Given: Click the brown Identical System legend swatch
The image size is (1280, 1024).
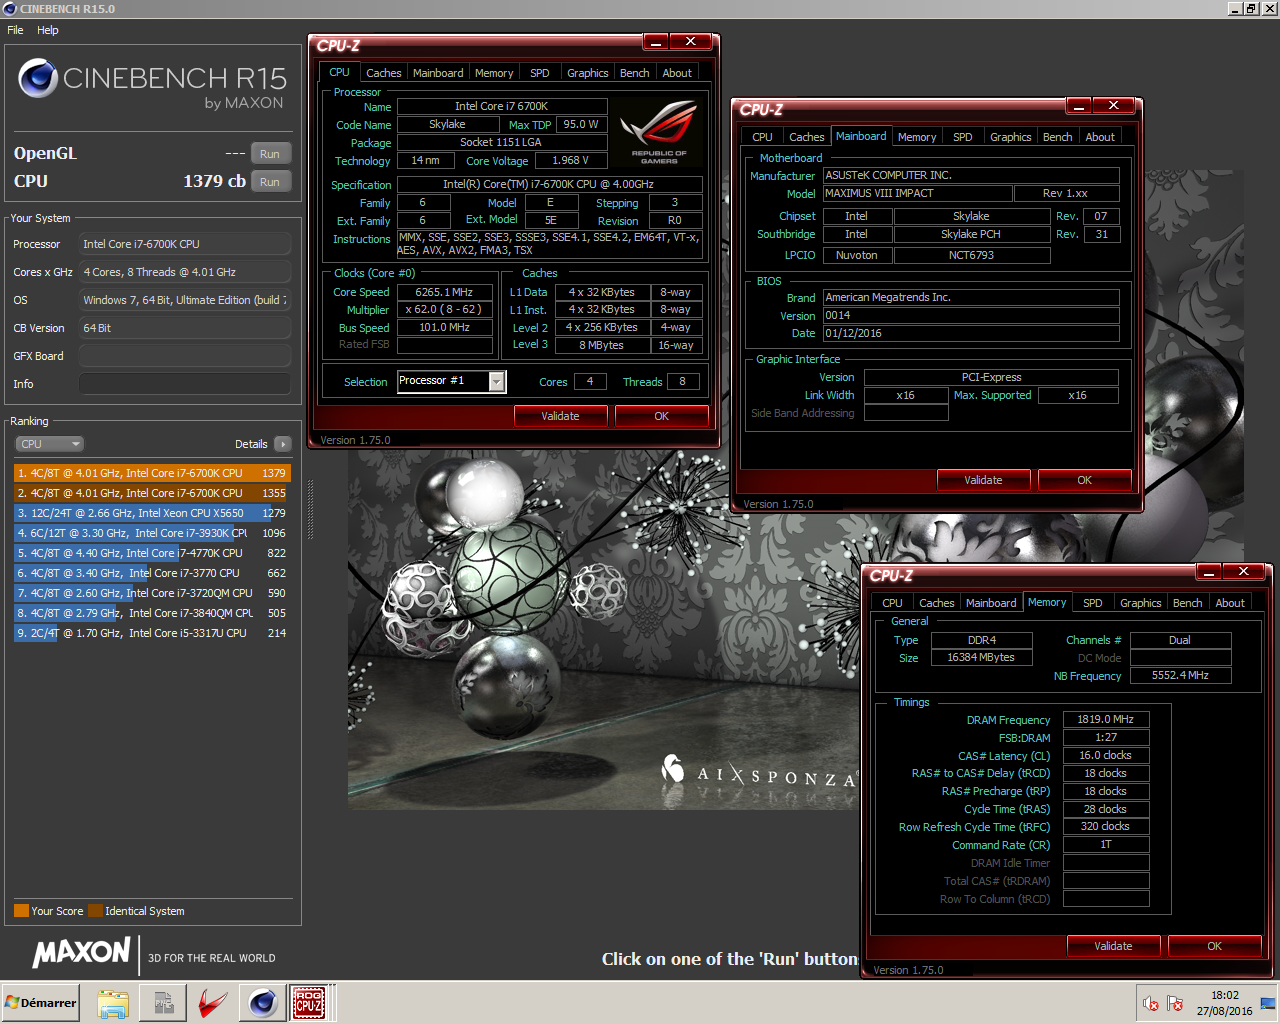Looking at the screenshot, I should tap(95, 911).
